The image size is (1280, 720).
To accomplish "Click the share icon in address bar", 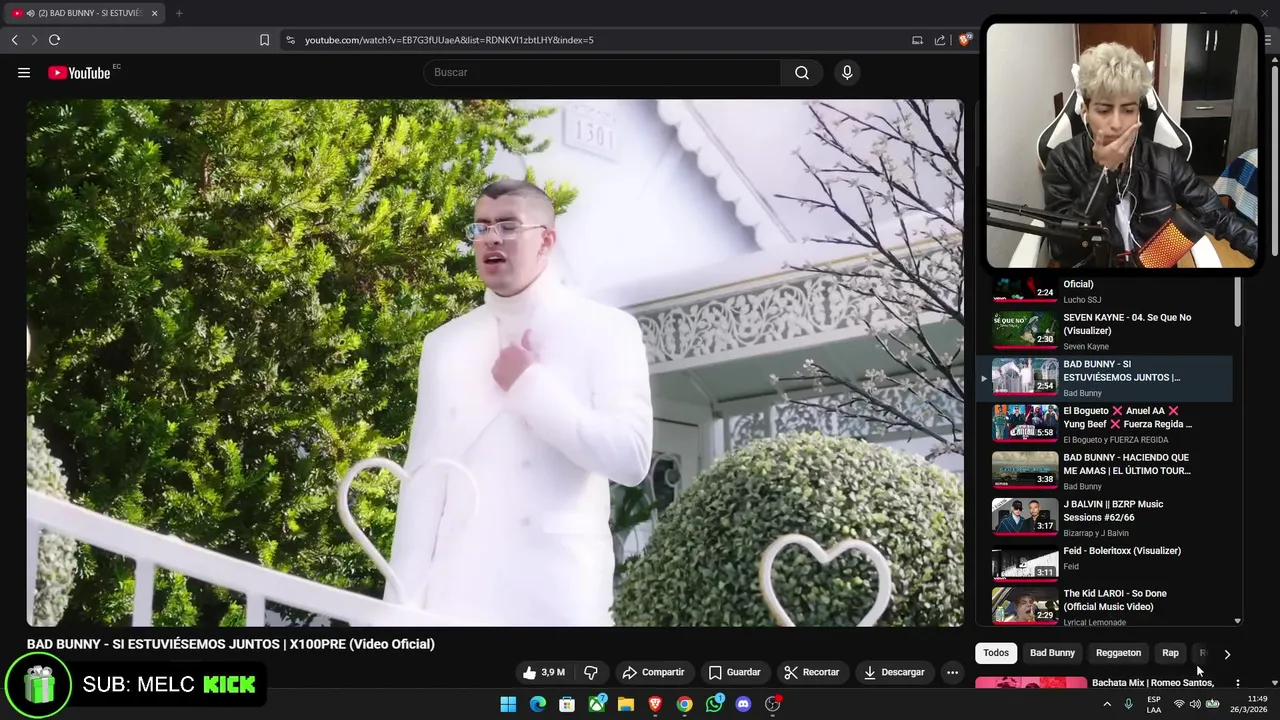I will [940, 40].
